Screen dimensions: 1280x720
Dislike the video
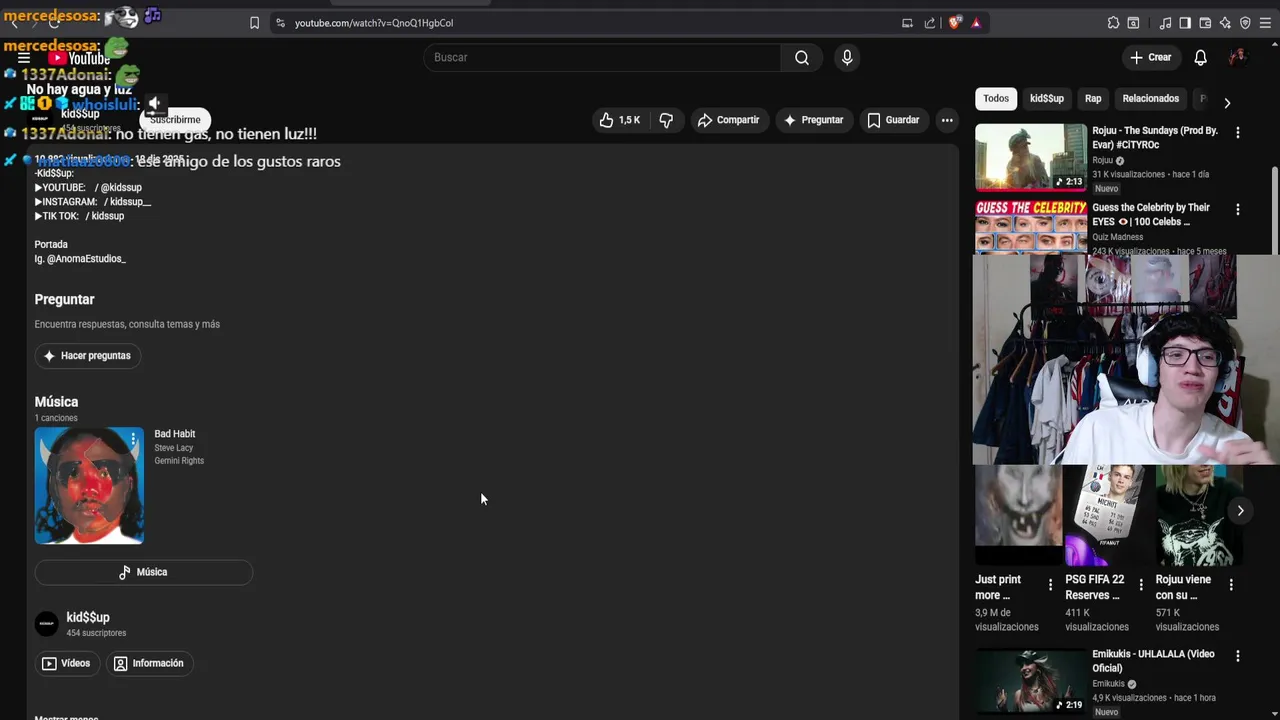[x=666, y=120]
